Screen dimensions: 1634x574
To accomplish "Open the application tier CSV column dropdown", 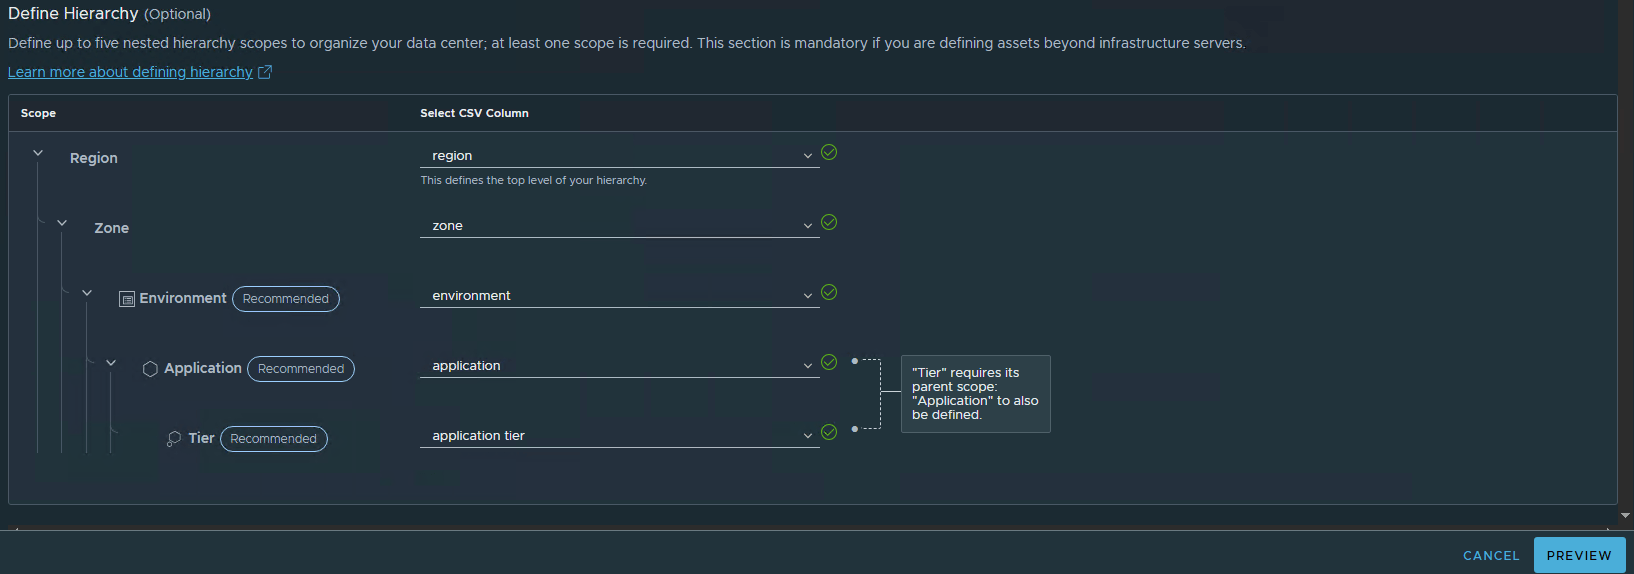I will click(620, 436).
